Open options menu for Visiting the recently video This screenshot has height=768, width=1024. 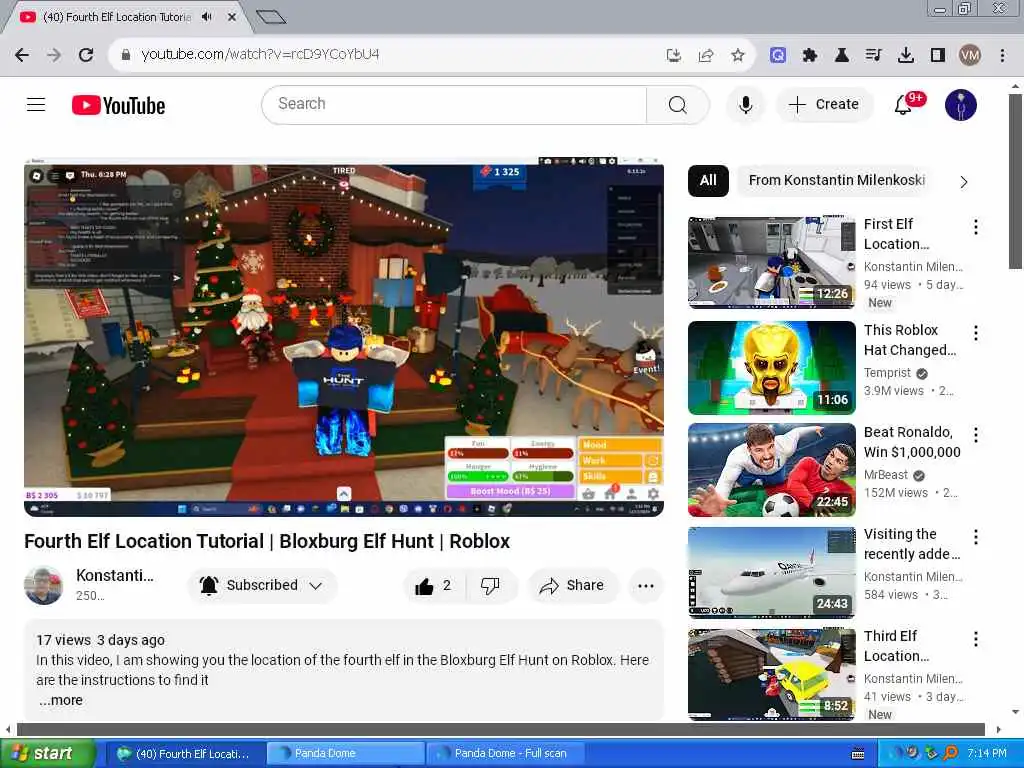976,537
